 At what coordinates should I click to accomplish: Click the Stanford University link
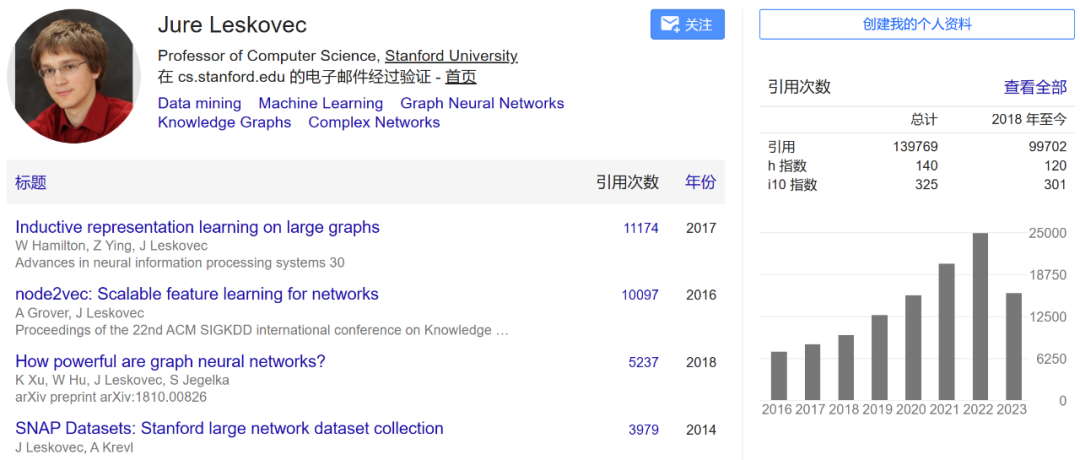[451, 56]
